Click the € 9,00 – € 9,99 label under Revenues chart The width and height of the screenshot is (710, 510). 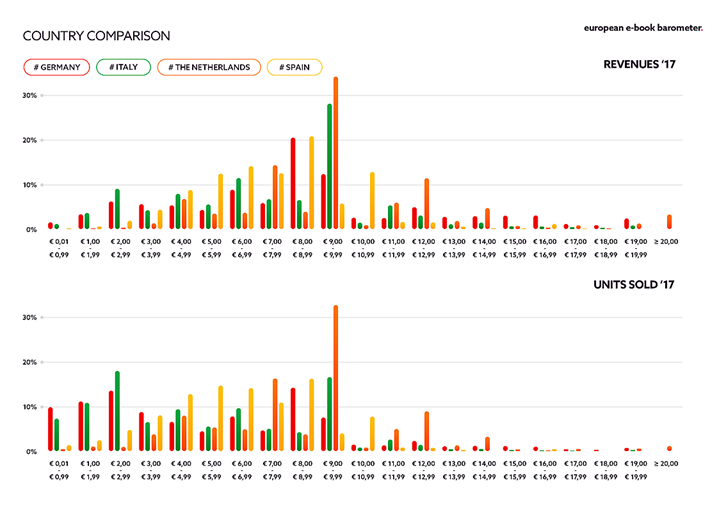tap(332, 248)
